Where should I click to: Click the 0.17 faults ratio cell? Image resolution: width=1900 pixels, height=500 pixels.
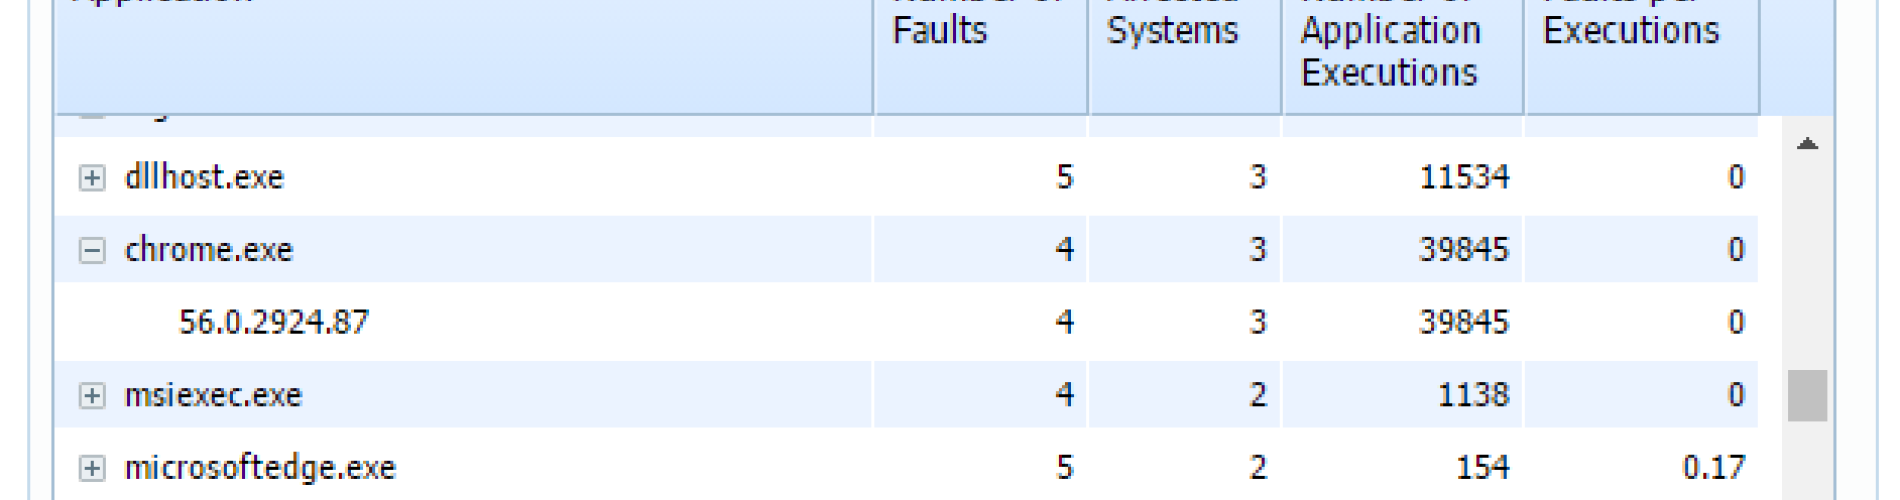1714,467
